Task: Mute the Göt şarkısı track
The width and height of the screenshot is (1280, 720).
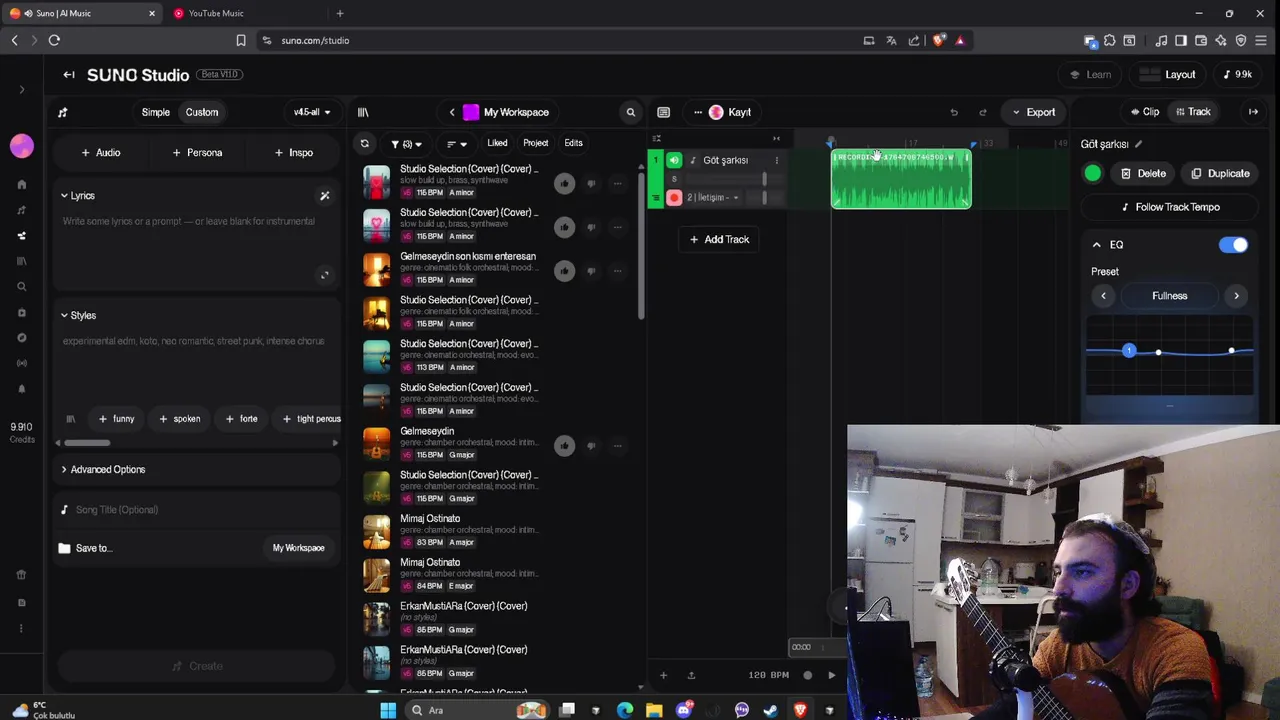Action: click(674, 160)
